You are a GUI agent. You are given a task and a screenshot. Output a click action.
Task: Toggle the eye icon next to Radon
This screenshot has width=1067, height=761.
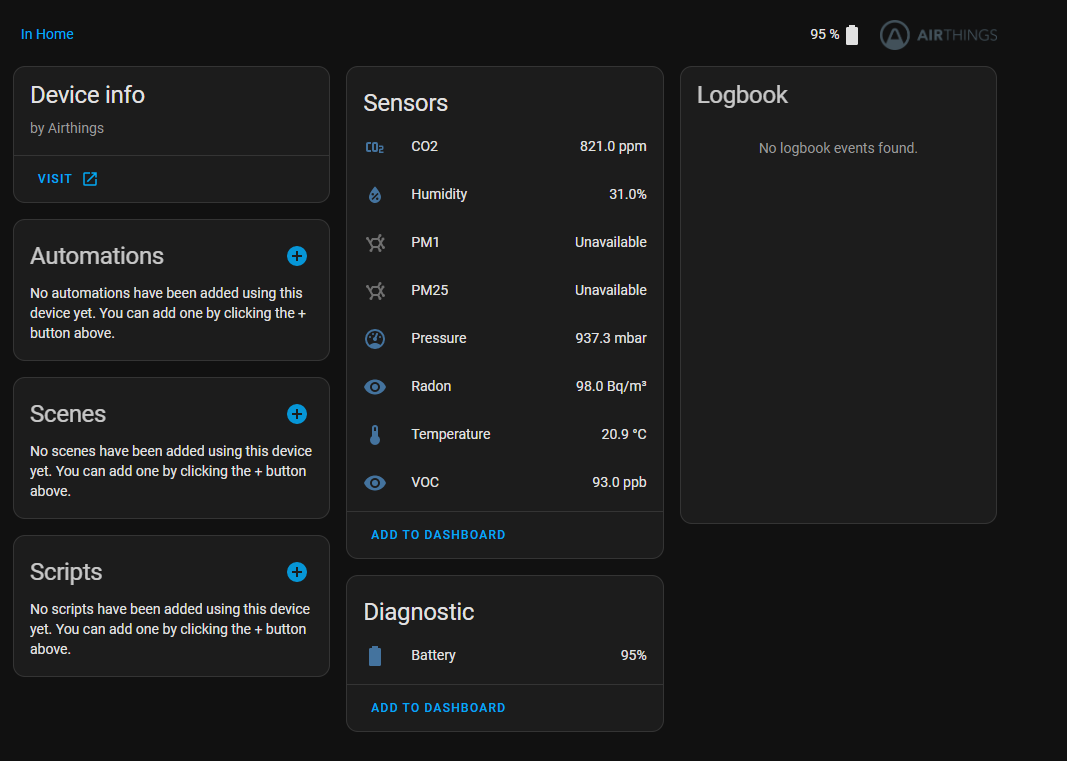374,386
